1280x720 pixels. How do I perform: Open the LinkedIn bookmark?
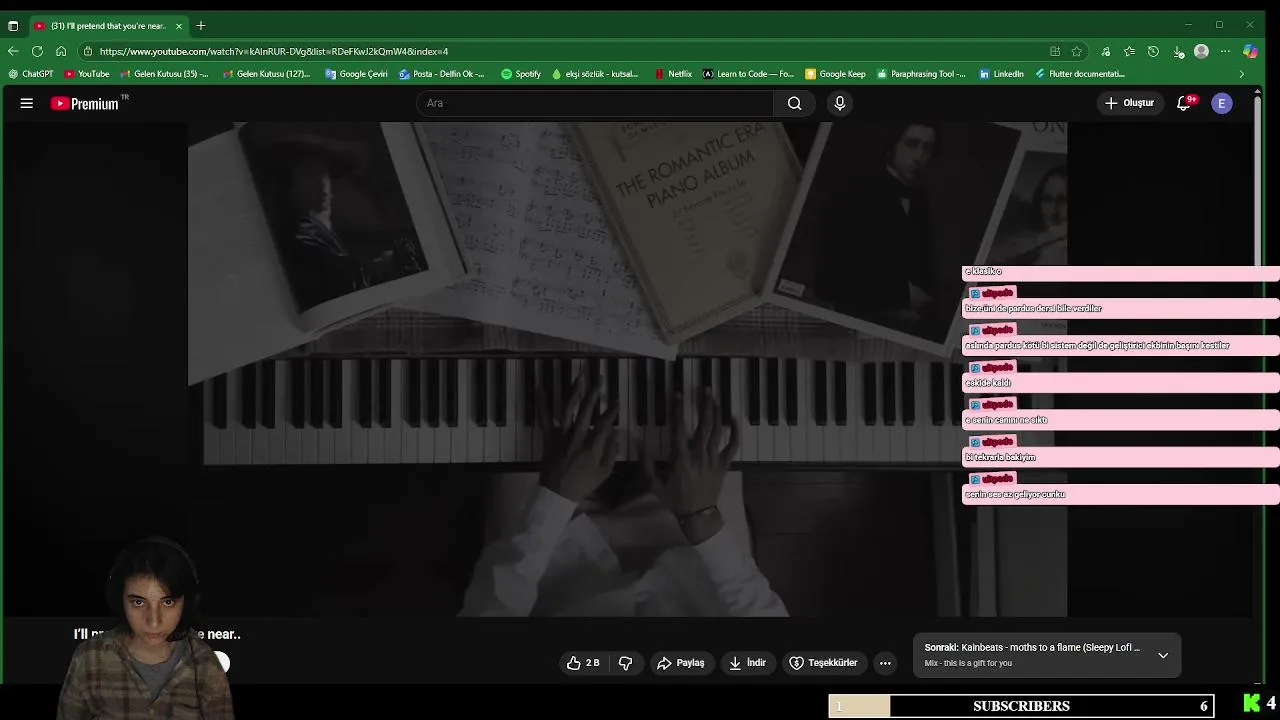(x=1001, y=74)
